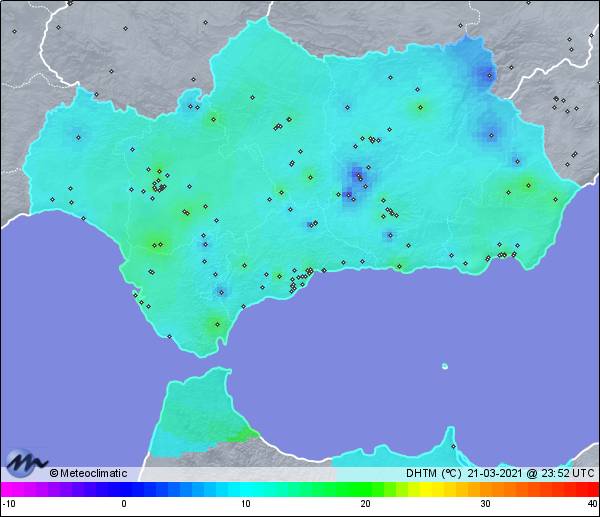The width and height of the screenshot is (600, 517).
Task: Click the small island in the sea
Action: [x=445, y=366]
